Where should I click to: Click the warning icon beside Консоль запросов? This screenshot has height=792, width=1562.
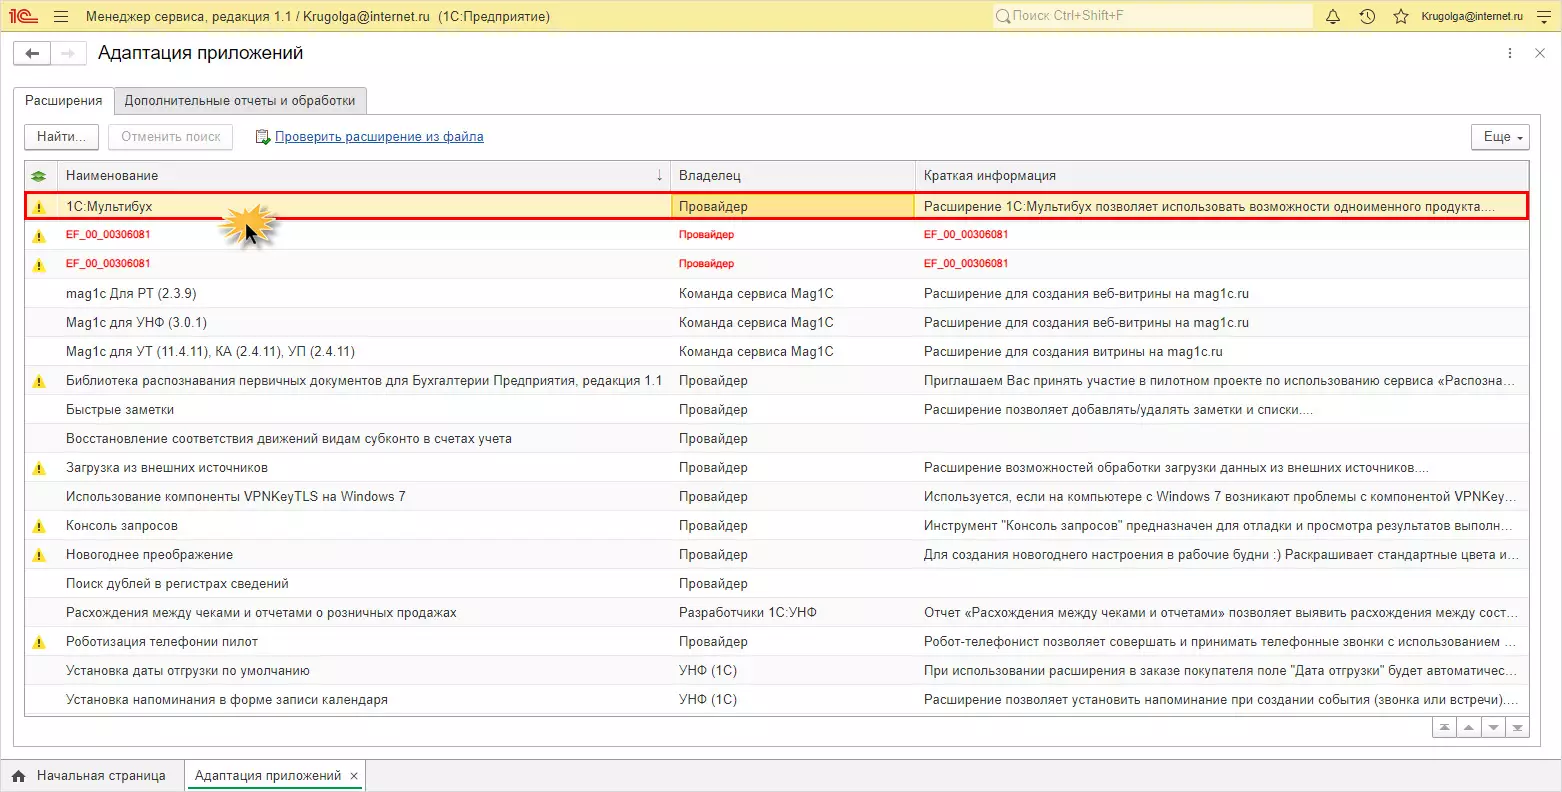tap(39, 526)
